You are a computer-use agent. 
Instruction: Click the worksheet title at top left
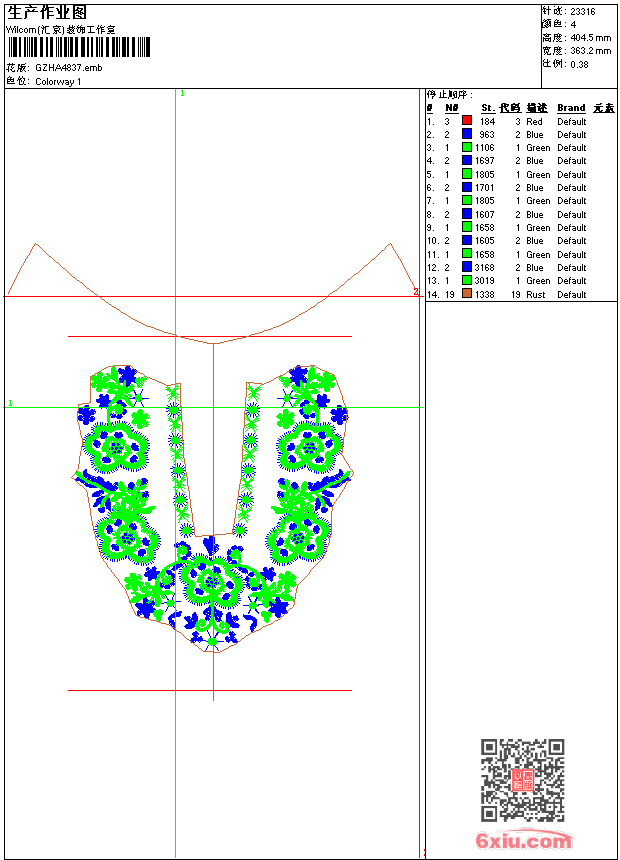pos(47,13)
